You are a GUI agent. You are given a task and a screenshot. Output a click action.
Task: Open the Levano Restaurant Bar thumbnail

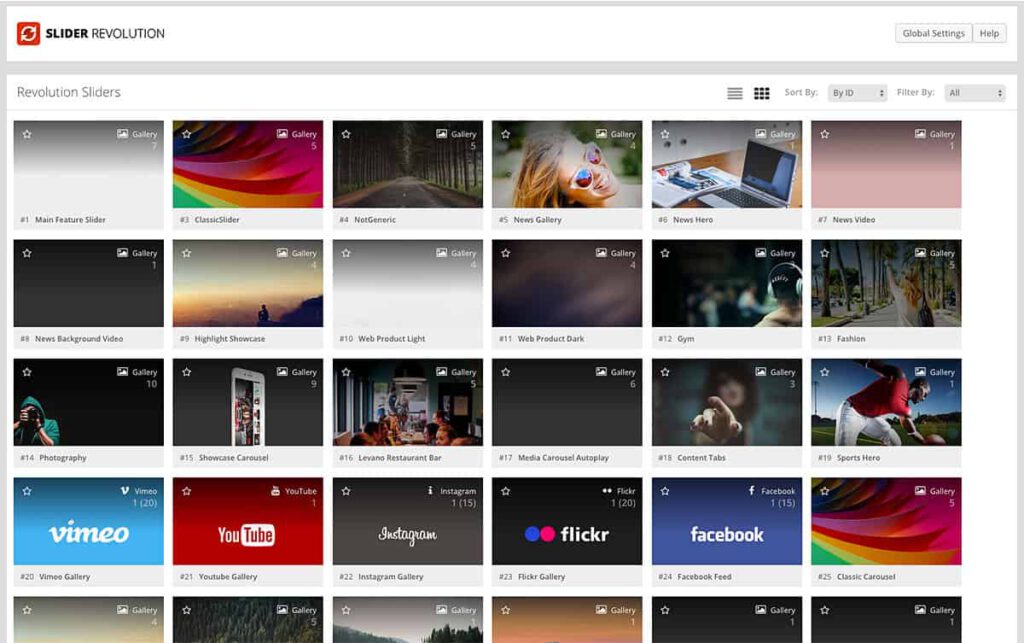[x=408, y=402]
